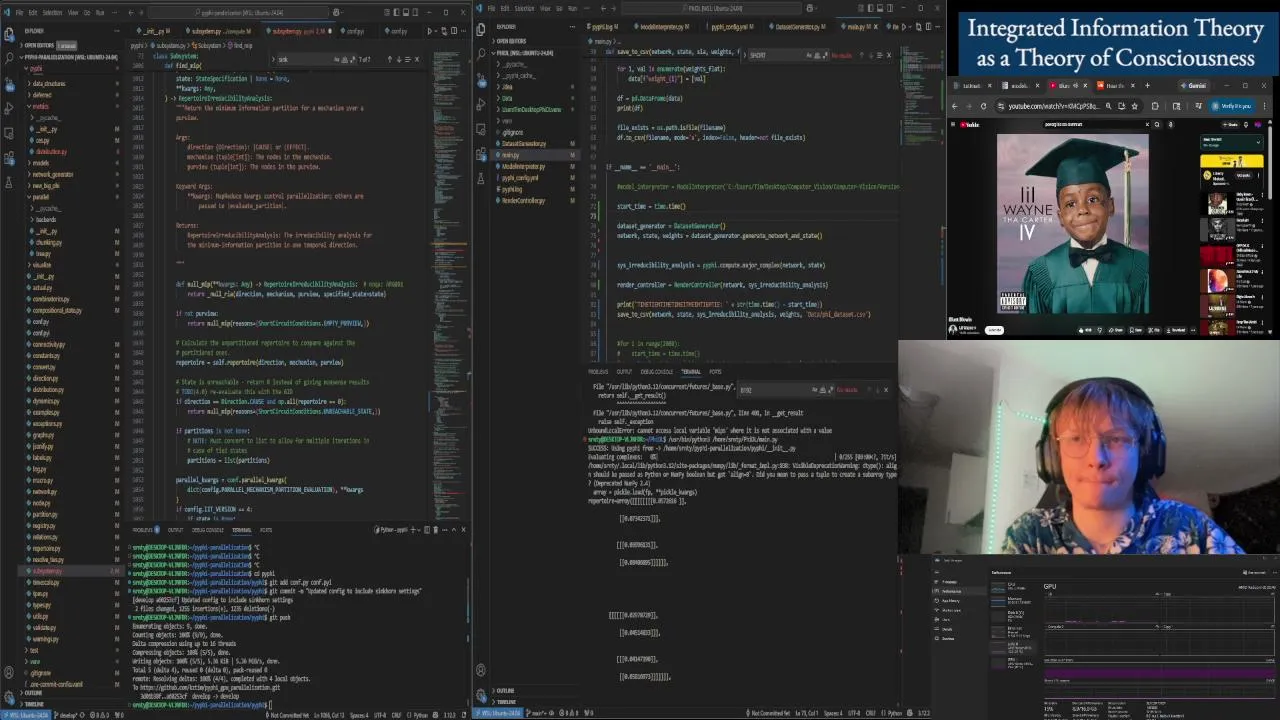Toggle primary side bar in left VS Code
Image resolution: width=1280 pixels, height=720 pixels.
(x=397, y=12)
